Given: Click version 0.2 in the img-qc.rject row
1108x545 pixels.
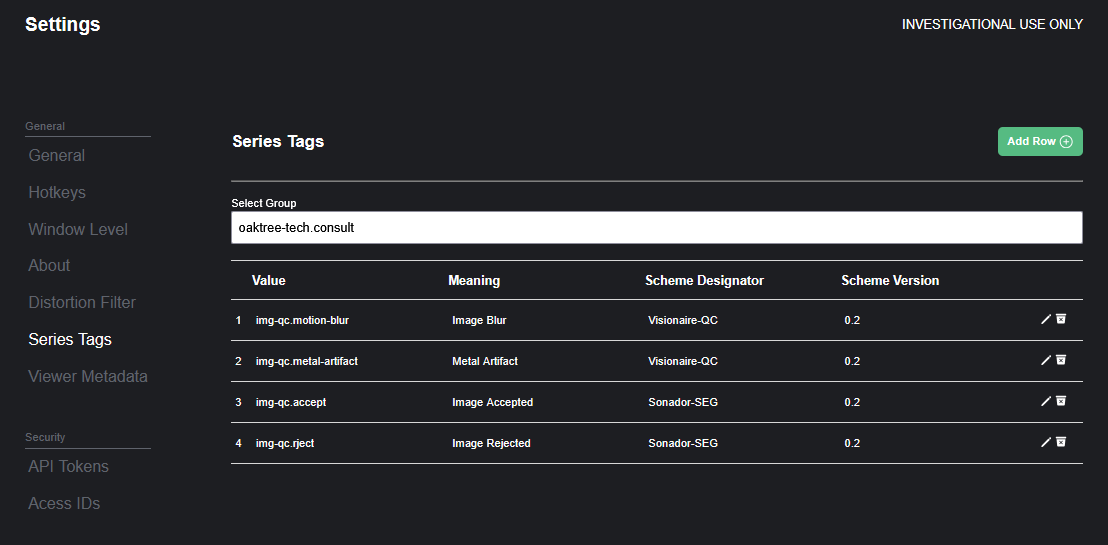Looking at the screenshot, I should (852, 443).
